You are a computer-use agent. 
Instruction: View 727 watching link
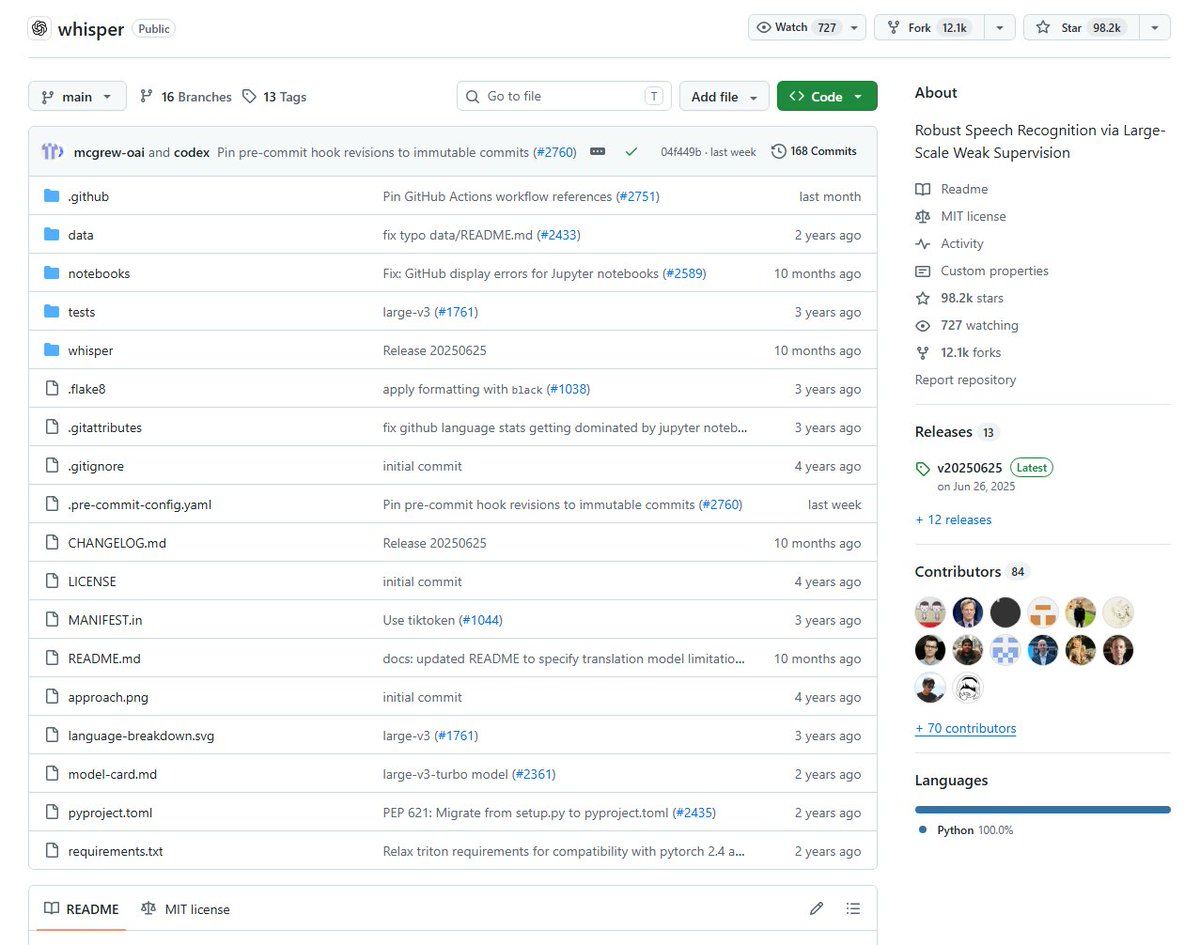pyautogui.click(x=966, y=325)
